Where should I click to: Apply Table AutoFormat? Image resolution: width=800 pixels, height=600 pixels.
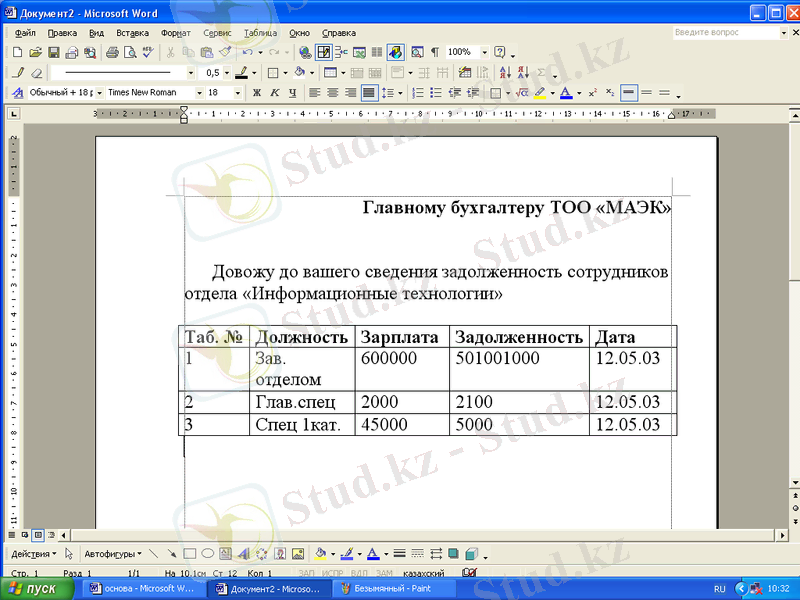465,73
